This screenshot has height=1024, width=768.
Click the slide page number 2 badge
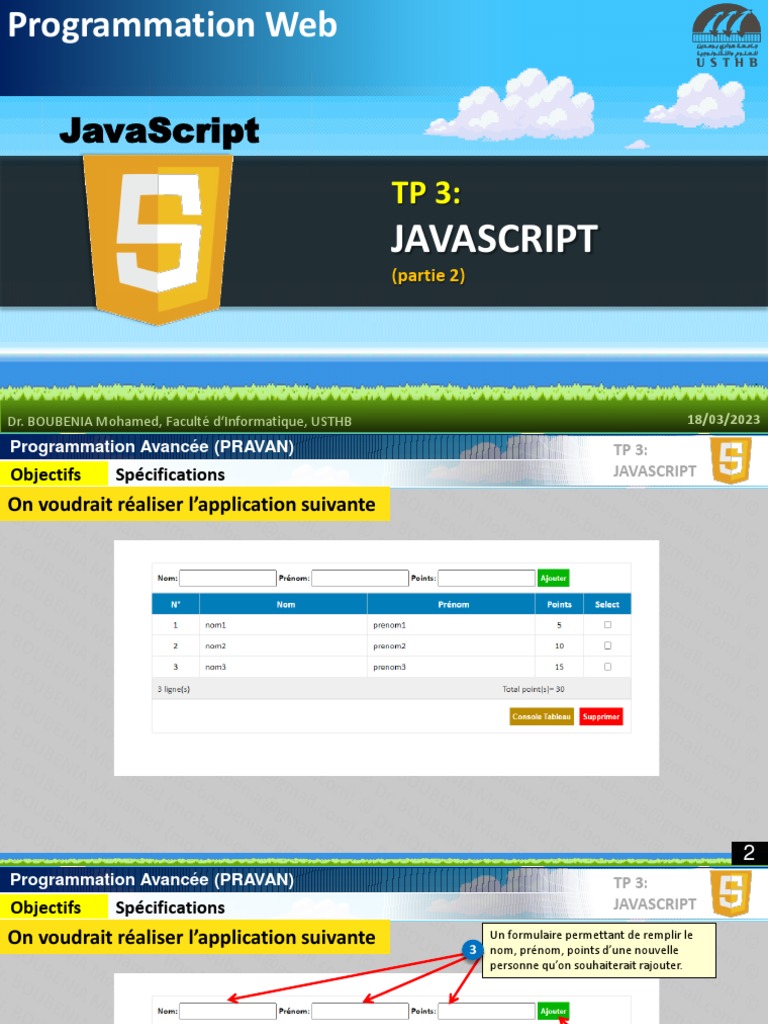(749, 852)
